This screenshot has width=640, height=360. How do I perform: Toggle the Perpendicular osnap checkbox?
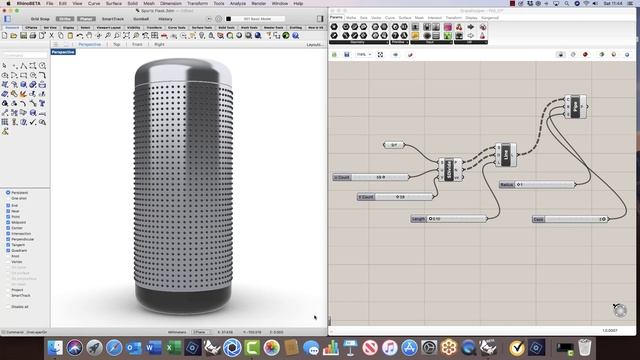click(8, 239)
